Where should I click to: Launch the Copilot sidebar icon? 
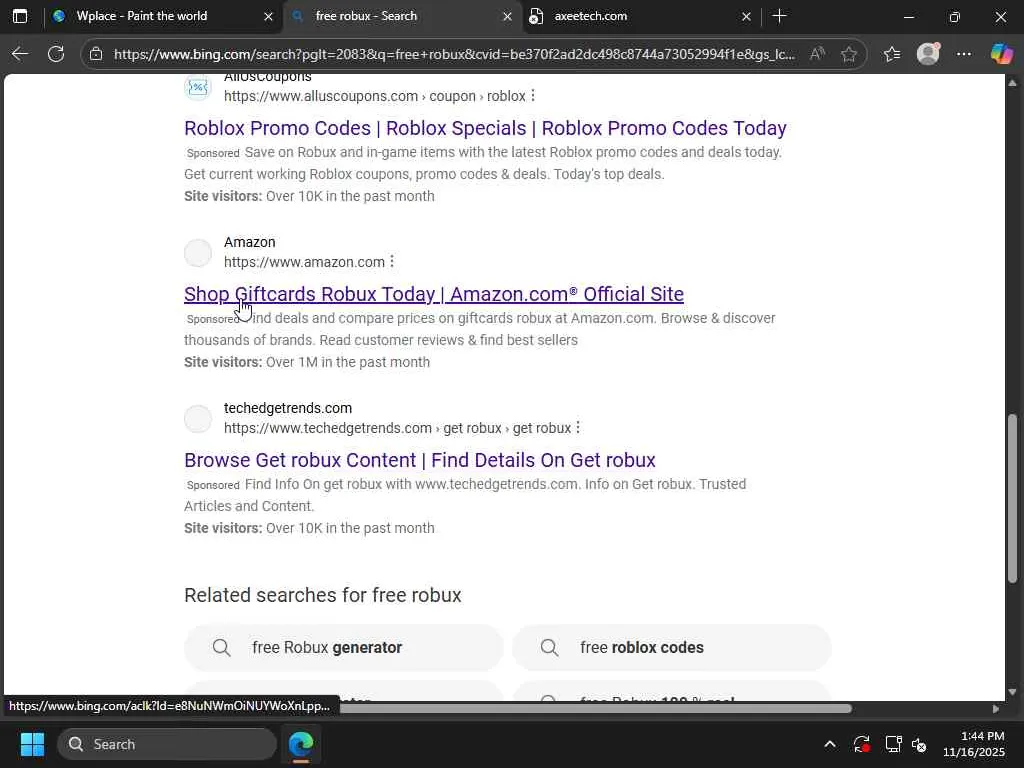coord(1001,54)
